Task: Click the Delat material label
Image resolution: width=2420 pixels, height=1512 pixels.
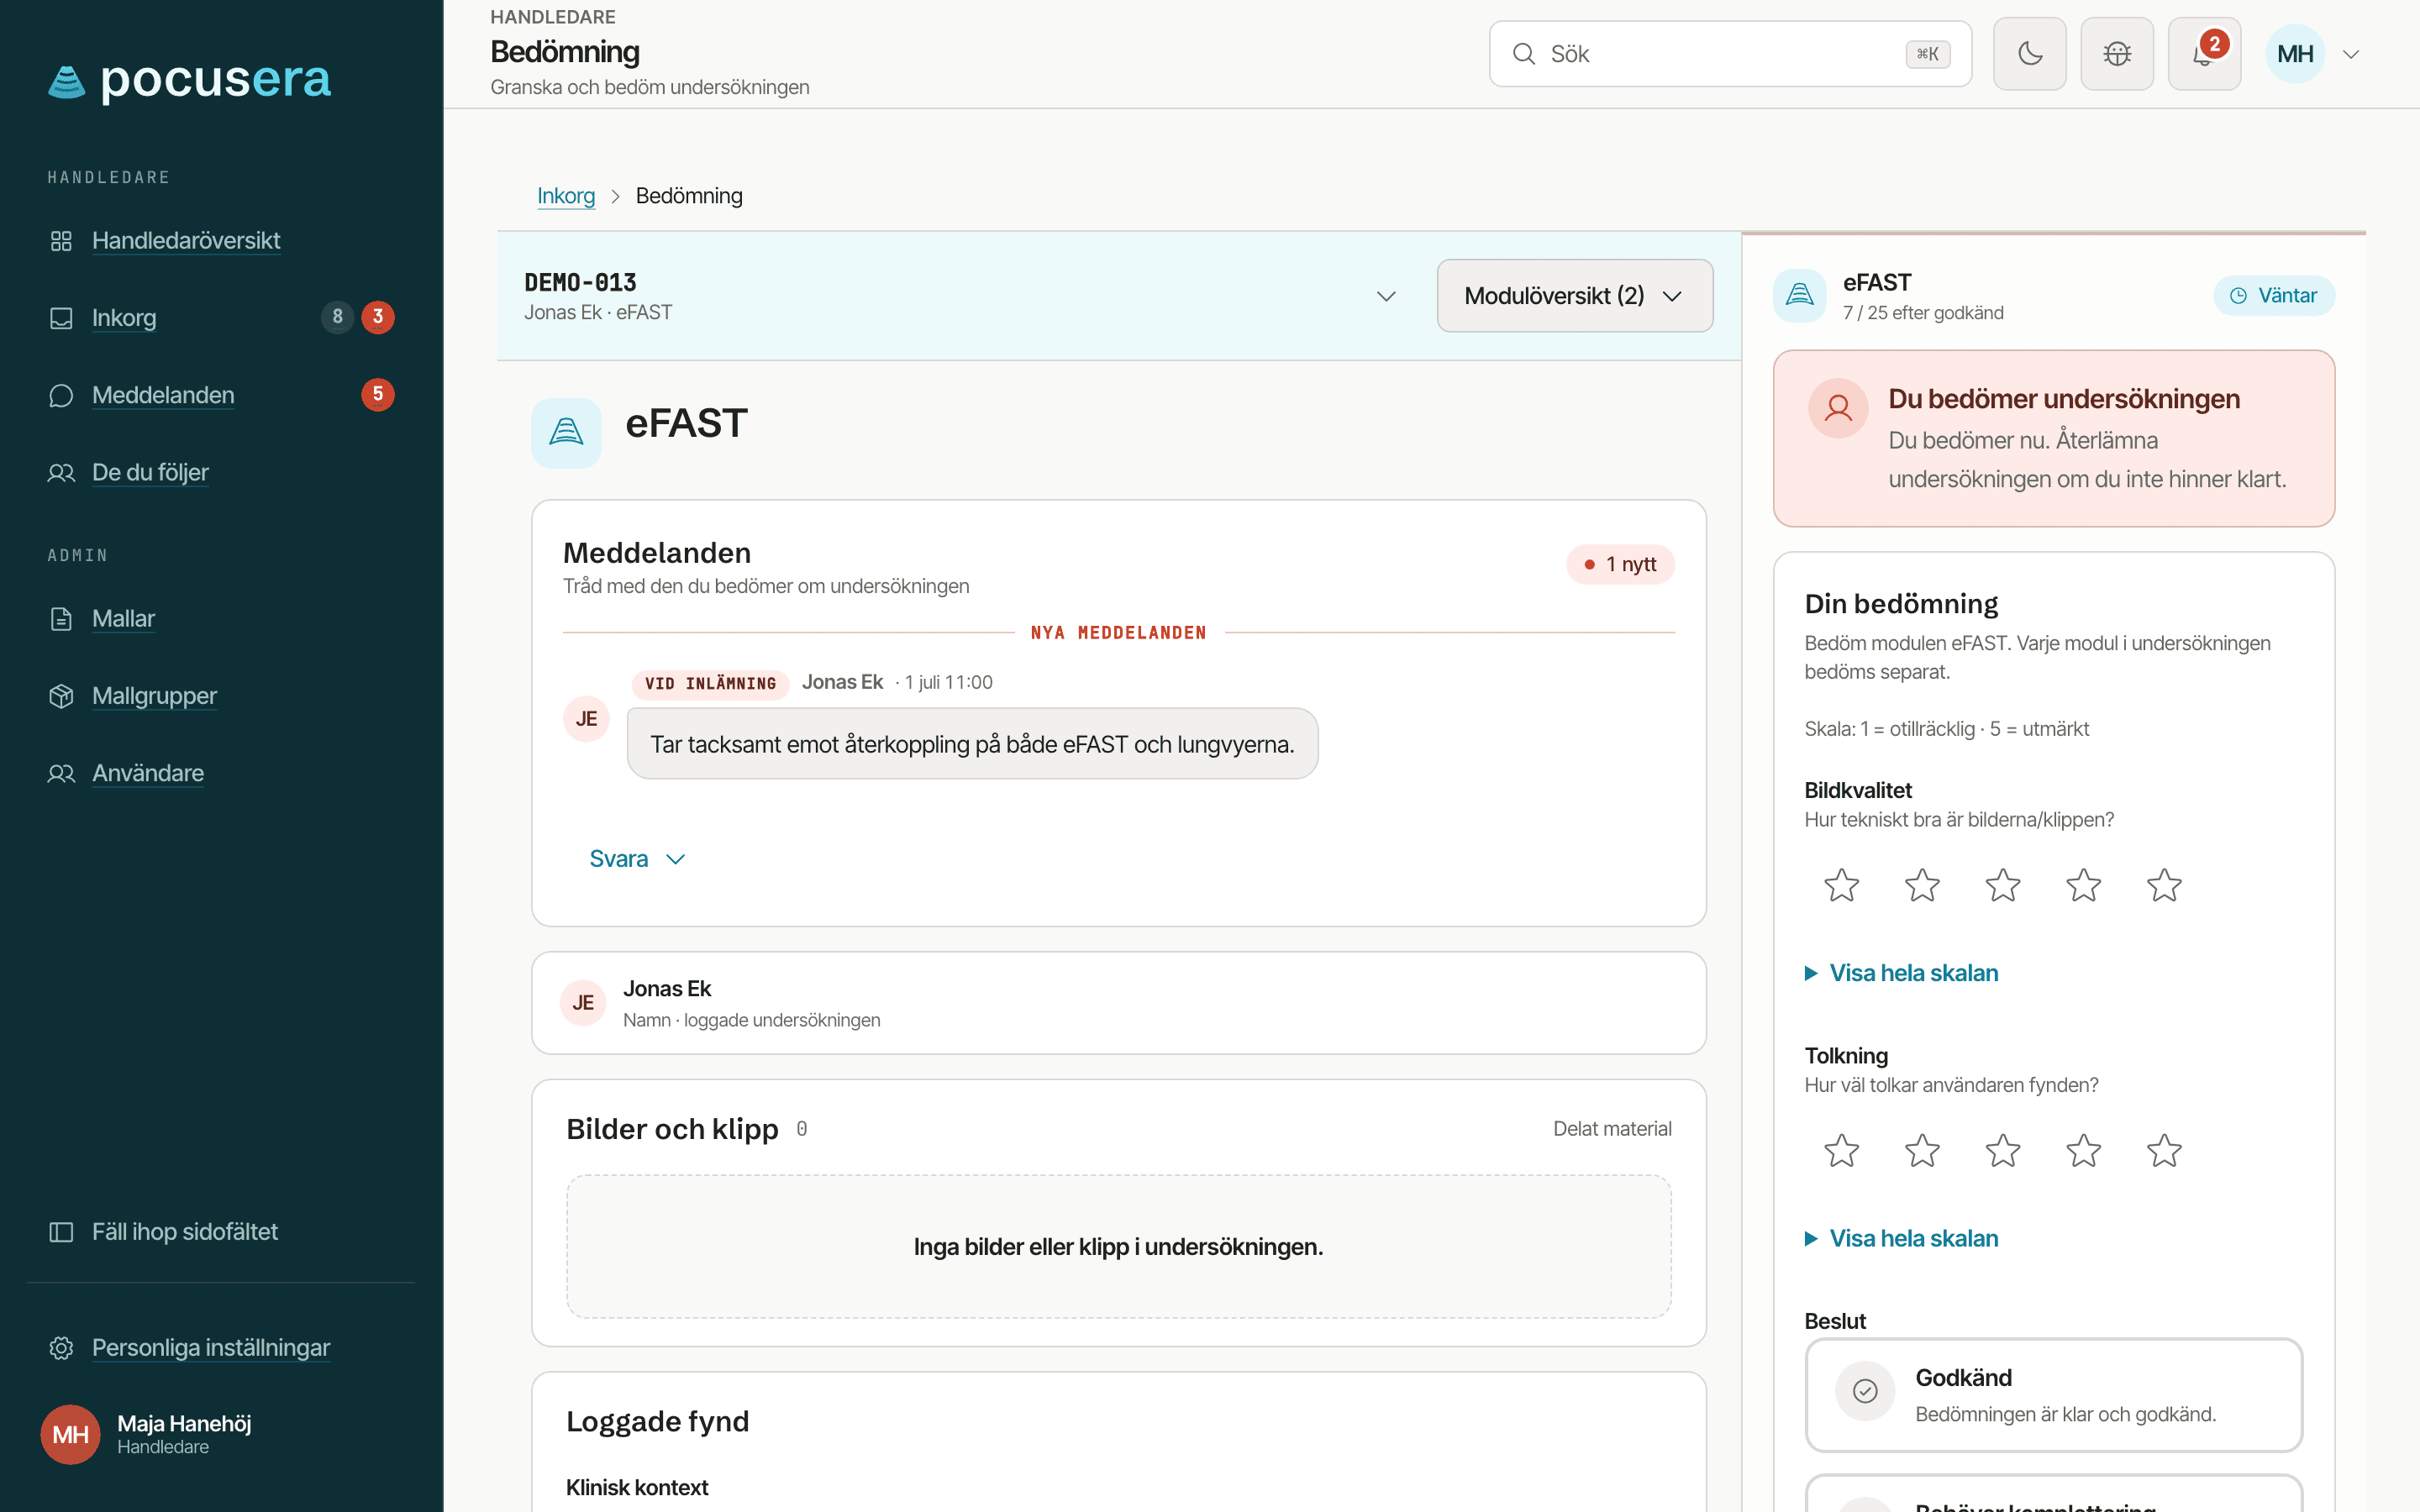Action: (x=1612, y=1129)
